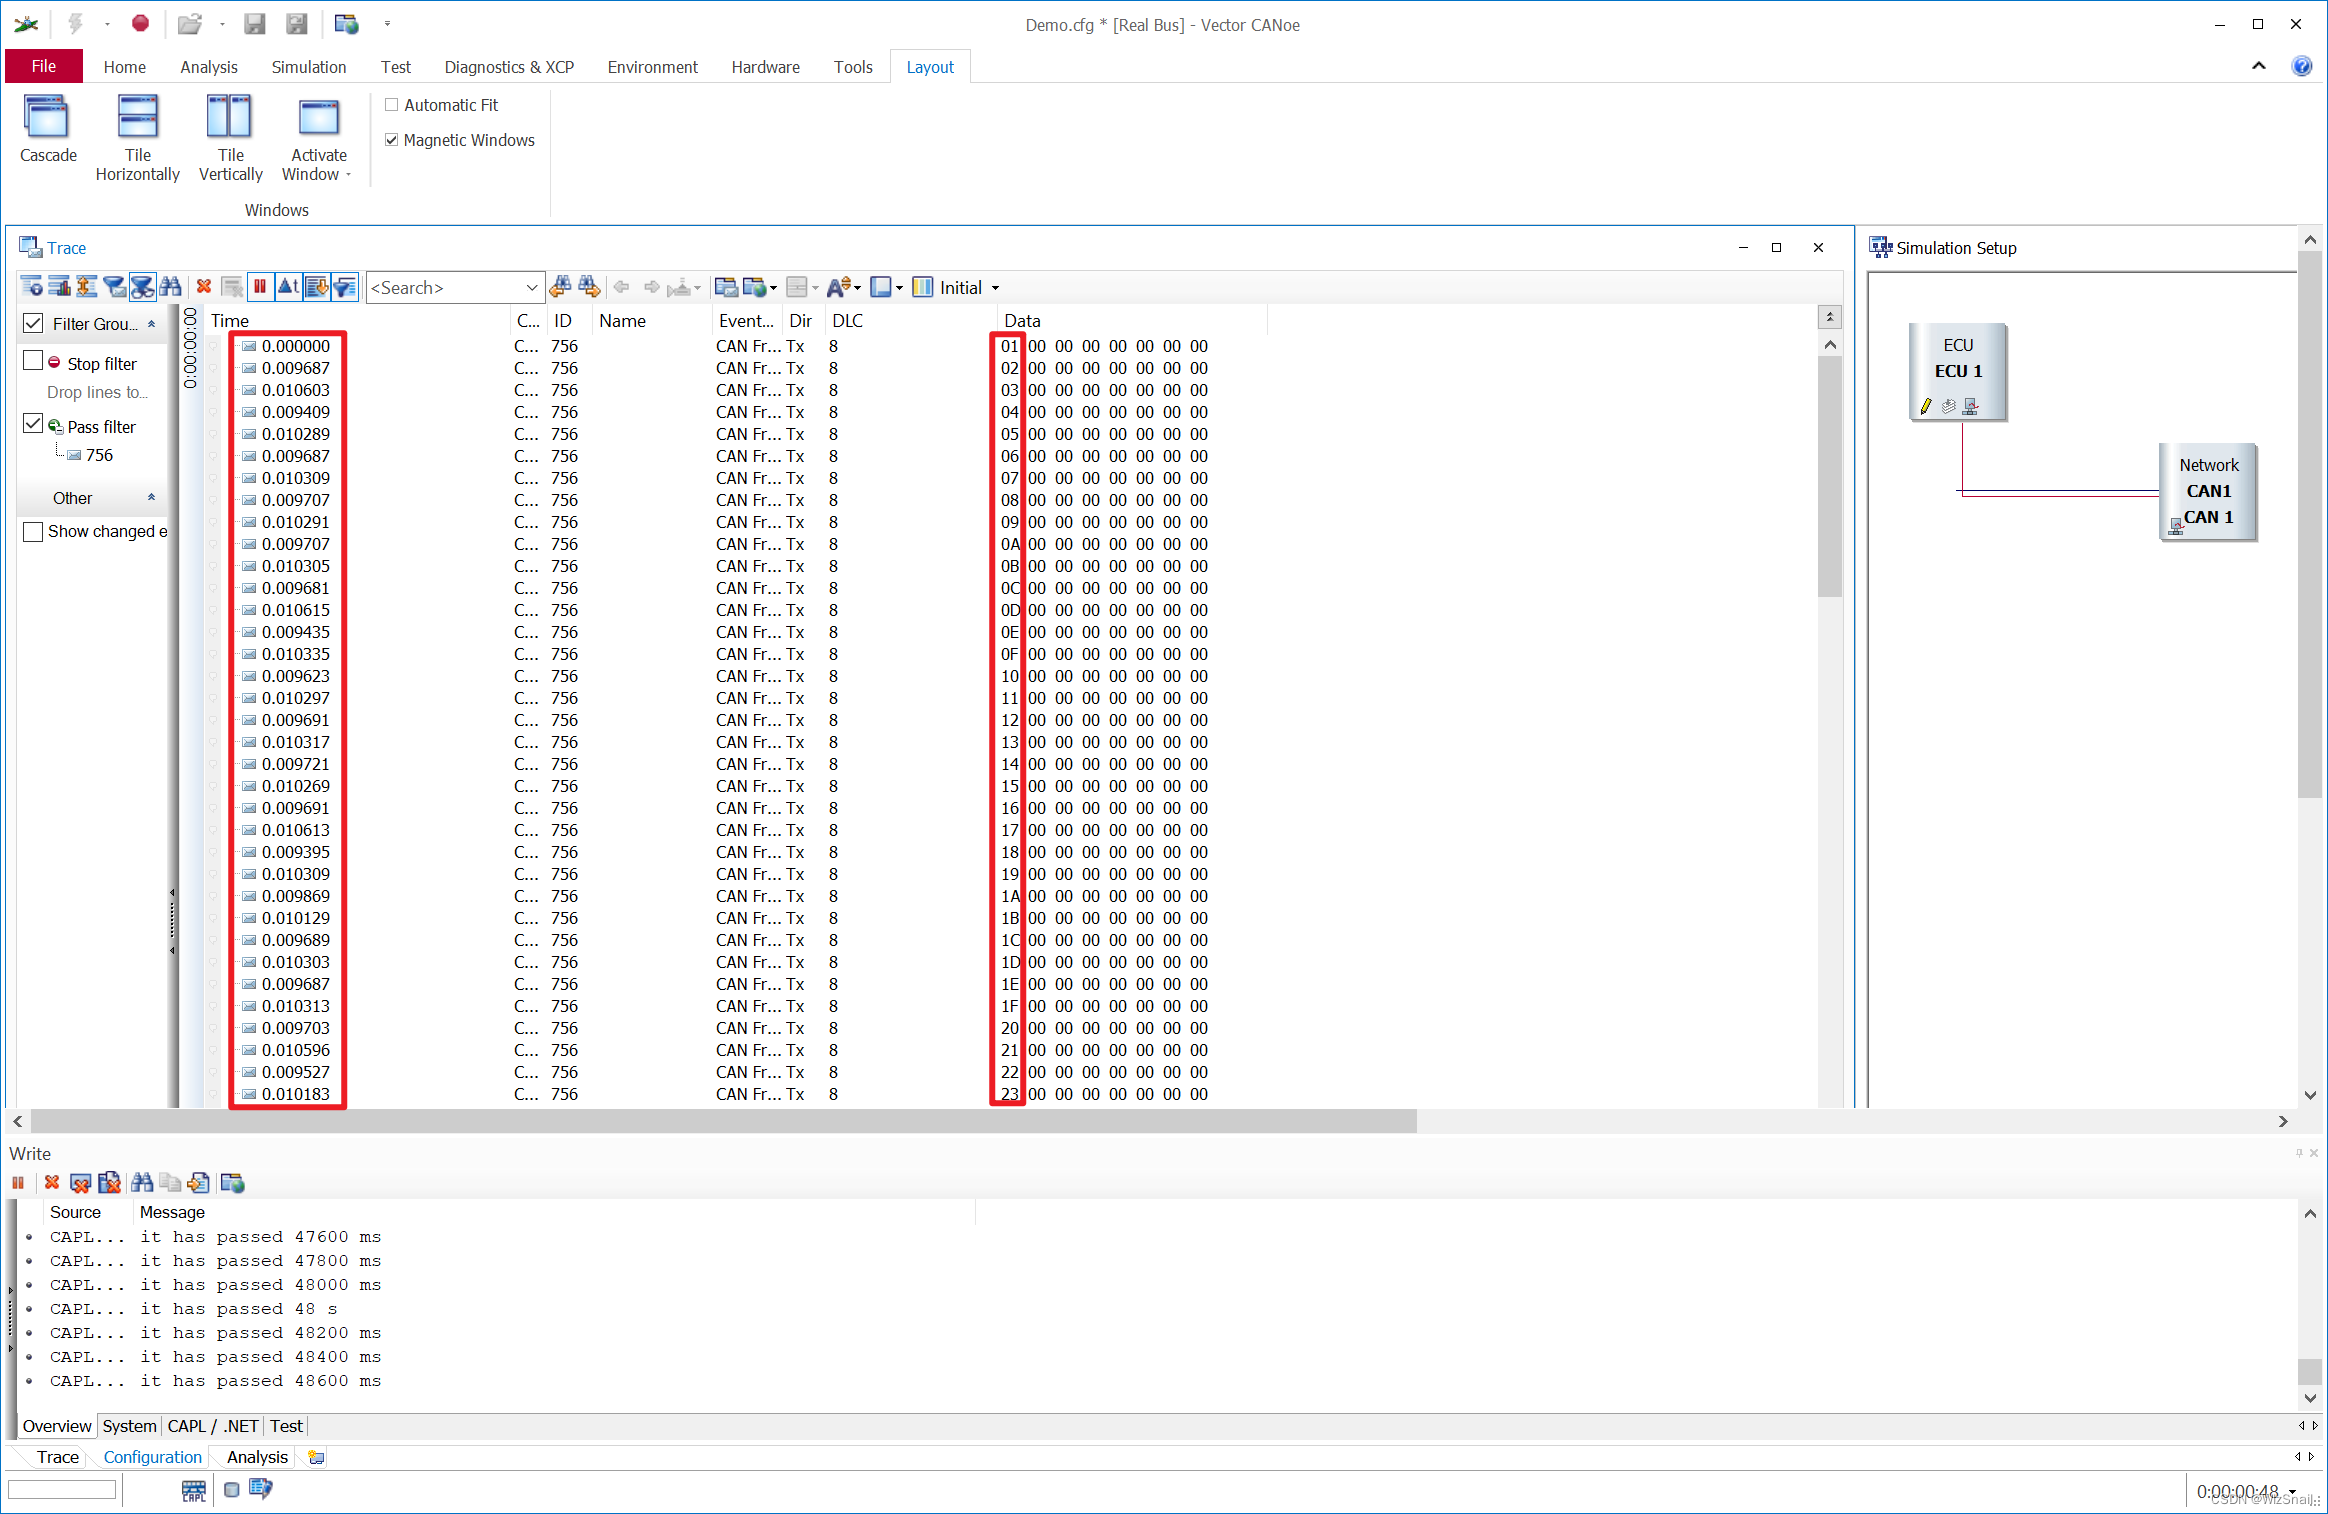Click Tile Horizontally icon
The width and height of the screenshot is (2328, 1514).
137,120
